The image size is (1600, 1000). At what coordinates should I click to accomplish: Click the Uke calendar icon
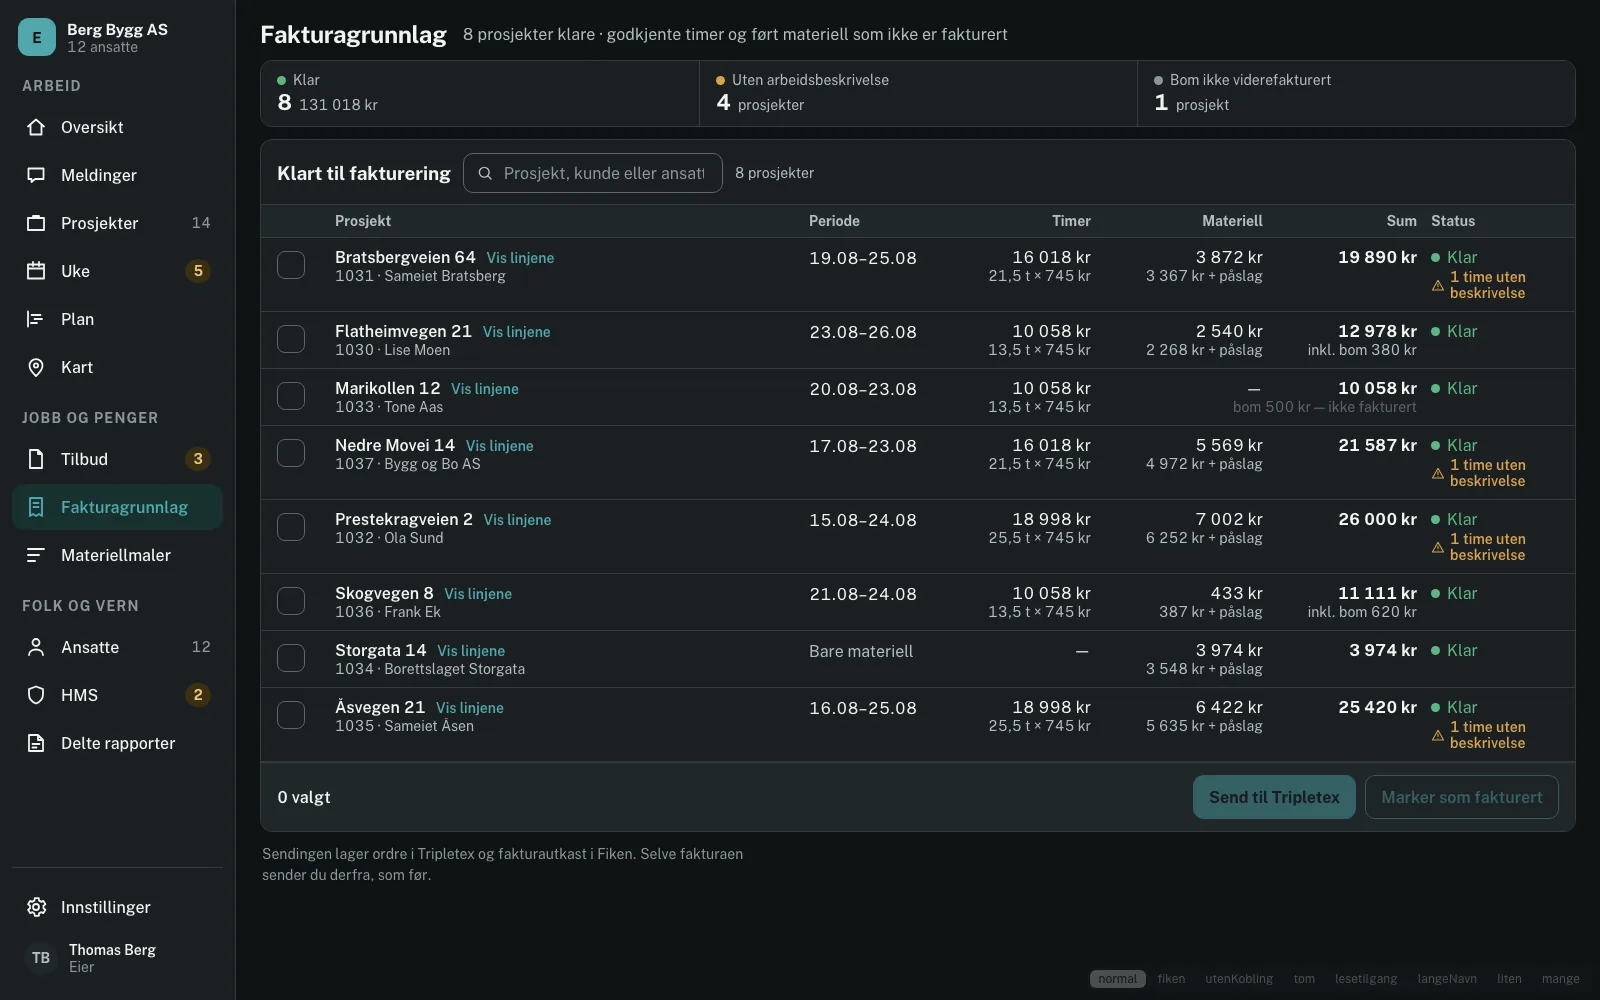click(x=36, y=271)
